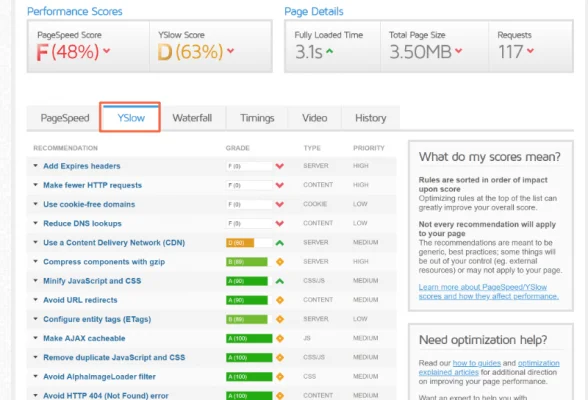
Task: Click the A (100) grade bar for Make AJAX cacheable
Action: click(249, 338)
